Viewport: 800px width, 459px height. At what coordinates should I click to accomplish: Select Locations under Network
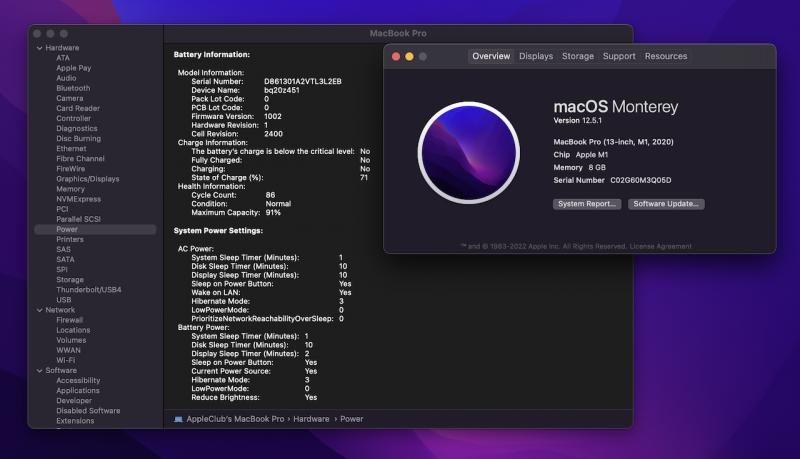point(73,330)
